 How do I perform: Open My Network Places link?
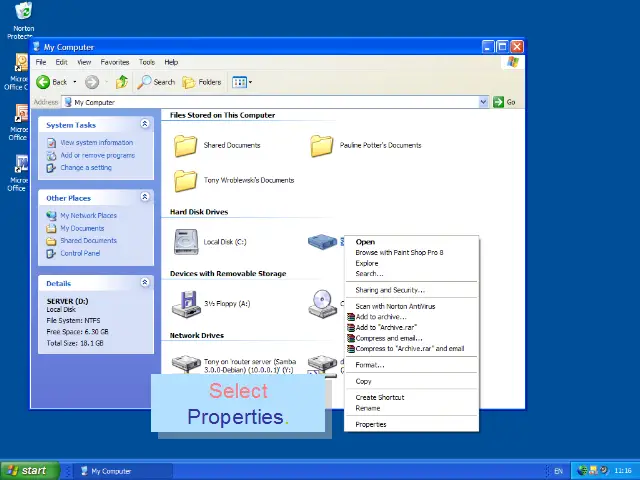point(89,216)
